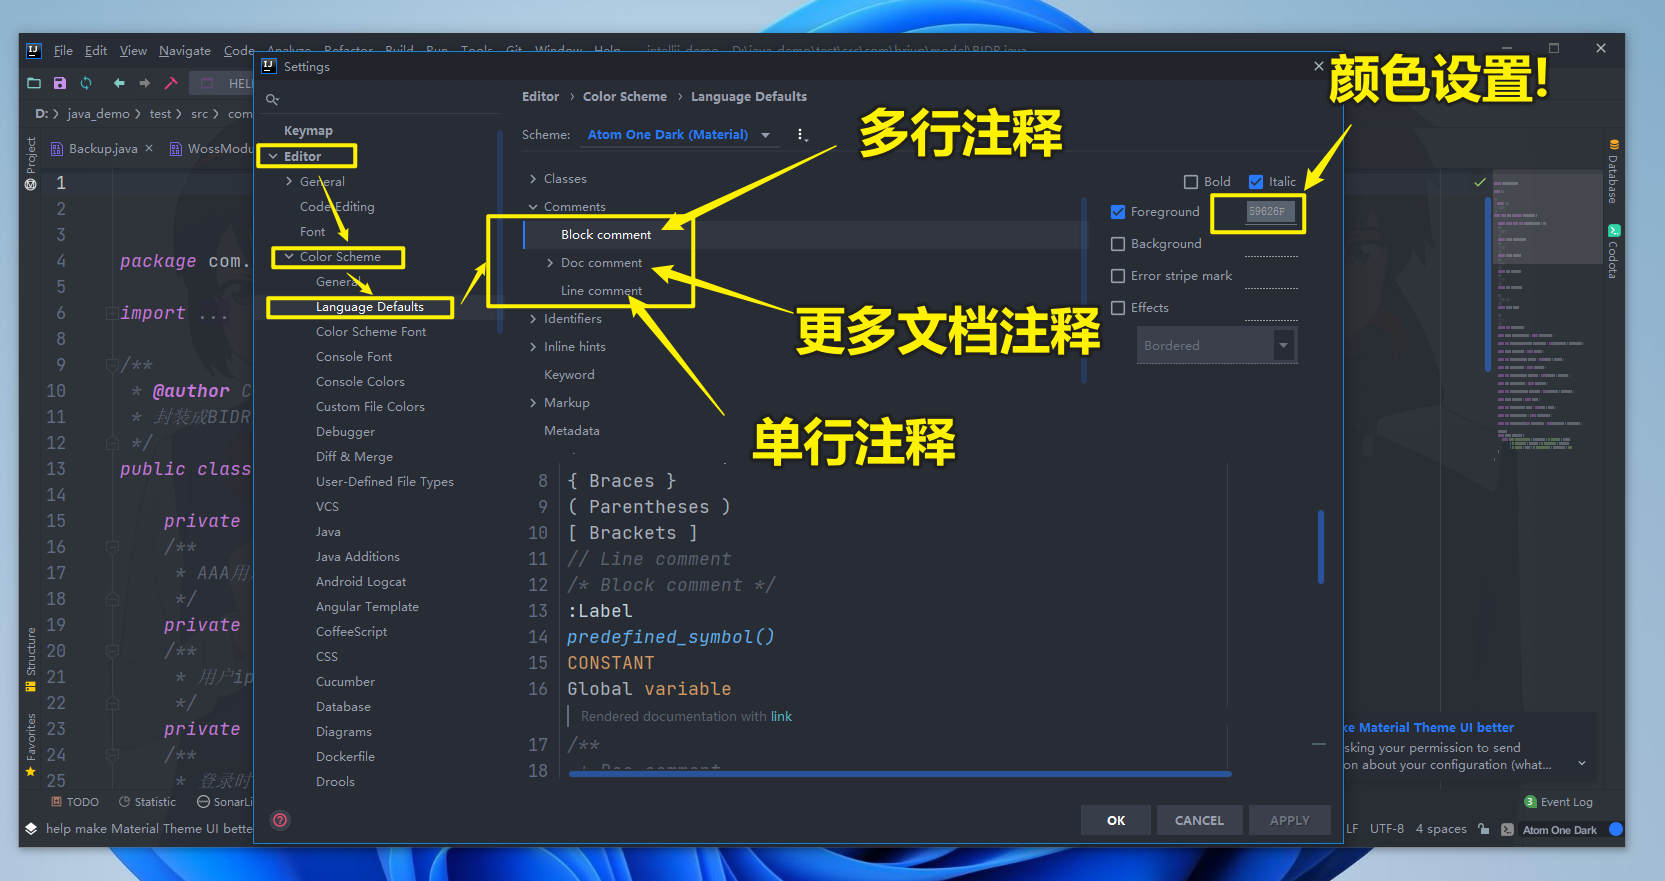Expand the Identifiers node
1665x881 pixels.
tap(533, 319)
